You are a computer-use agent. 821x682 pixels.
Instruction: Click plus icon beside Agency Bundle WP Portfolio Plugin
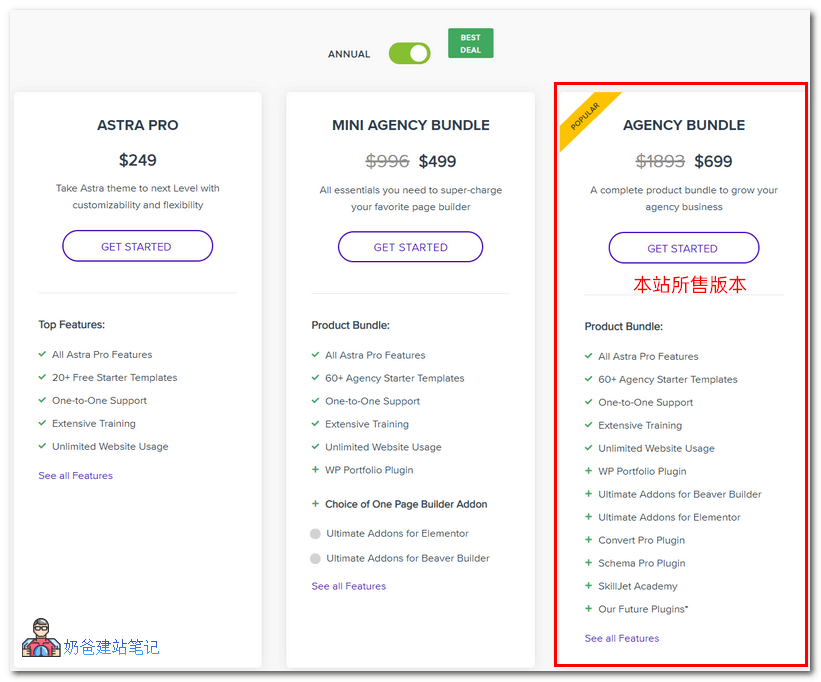click(589, 471)
